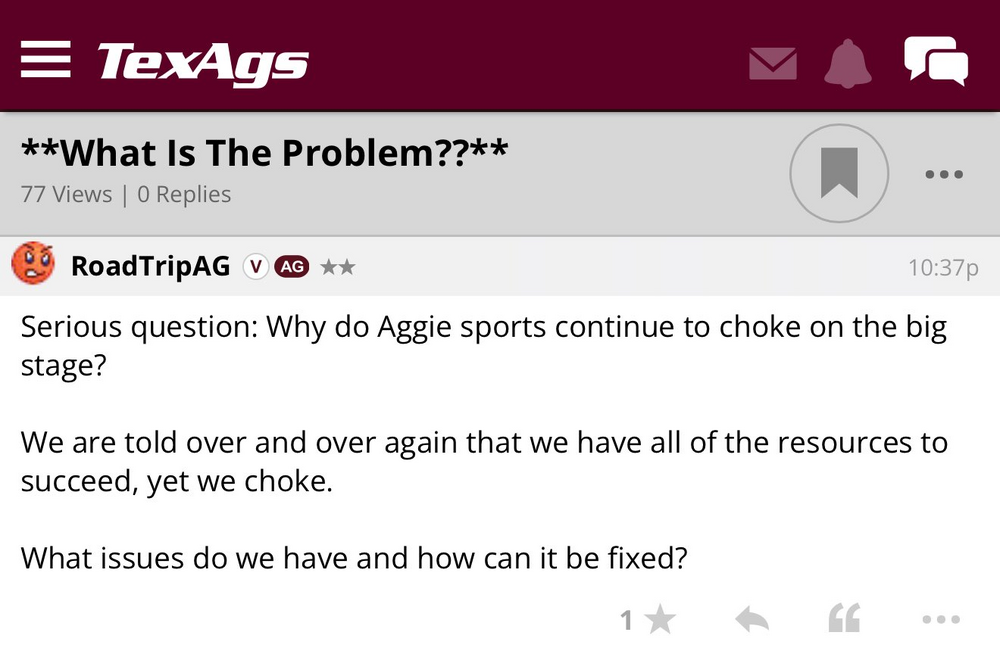Click the two-star user rank icon
The width and height of the screenshot is (1000, 654).
pos(337,267)
